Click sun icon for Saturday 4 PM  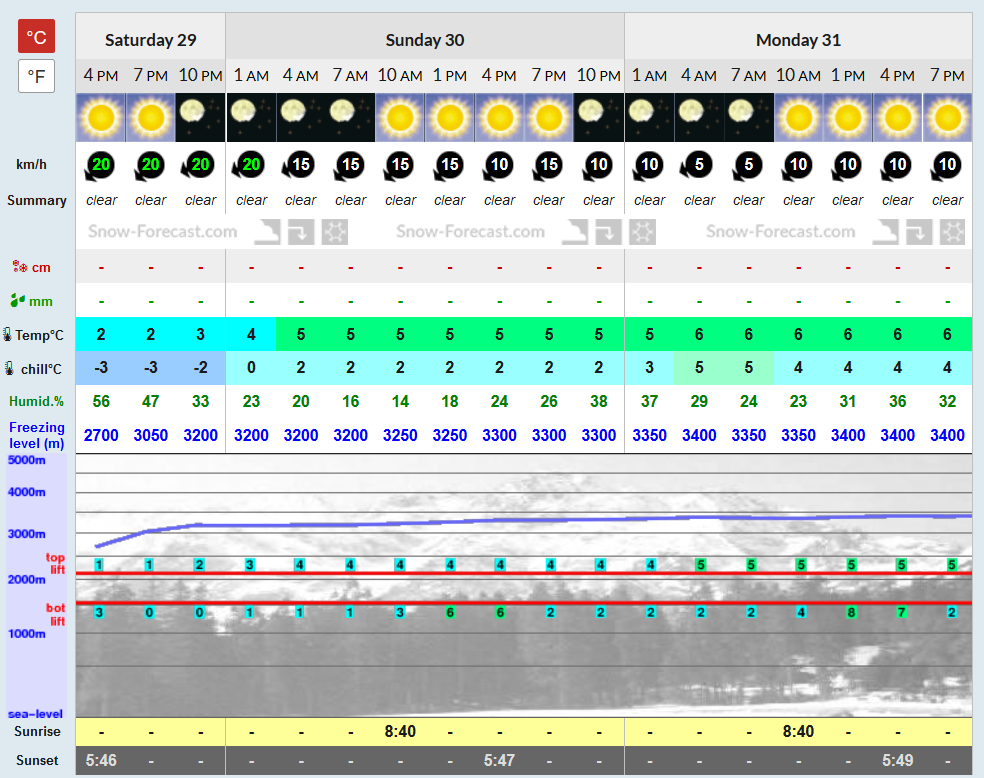click(101, 117)
